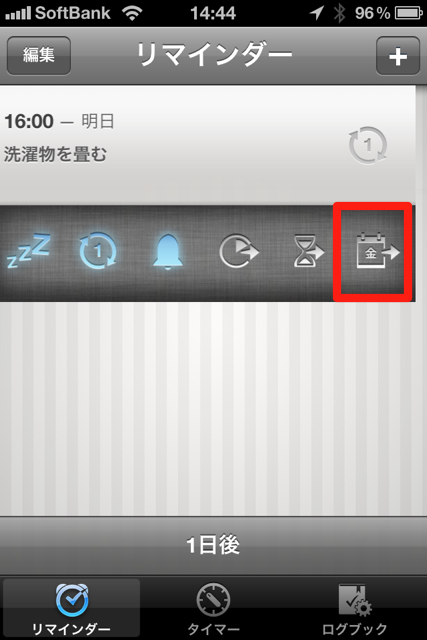Viewport: 427px width, 640px height.
Task: Tap the 編集 edit button
Action: [39, 55]
